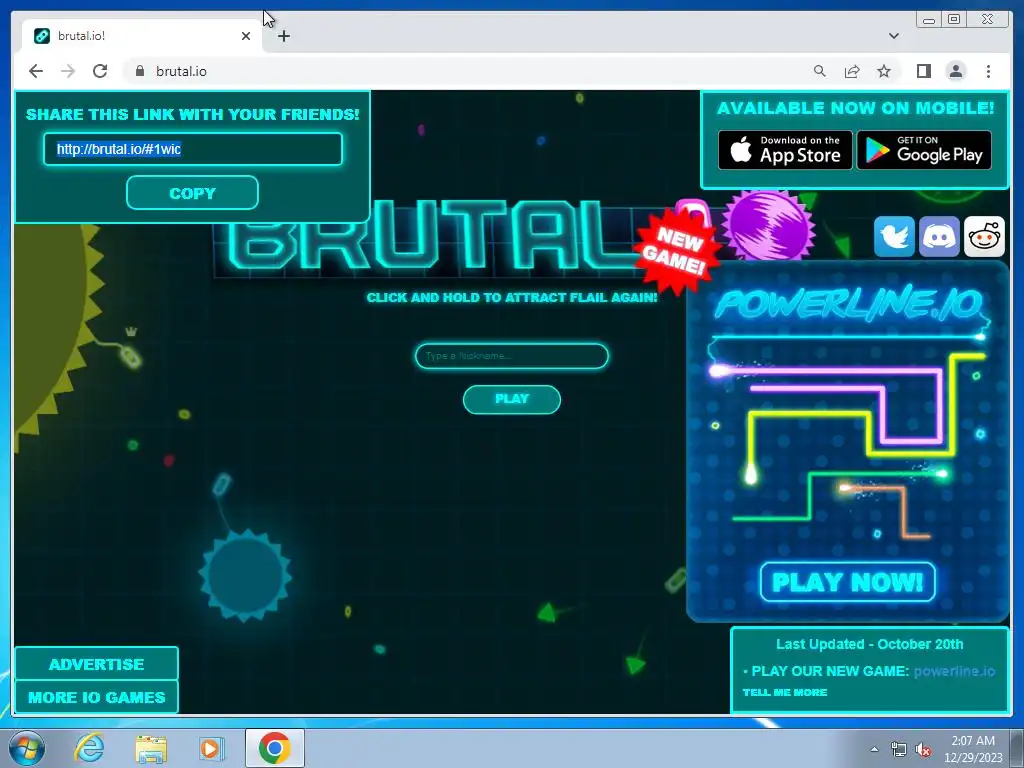Open the Discord social link icon
The image size is (1024, 768).
[939, 236]
